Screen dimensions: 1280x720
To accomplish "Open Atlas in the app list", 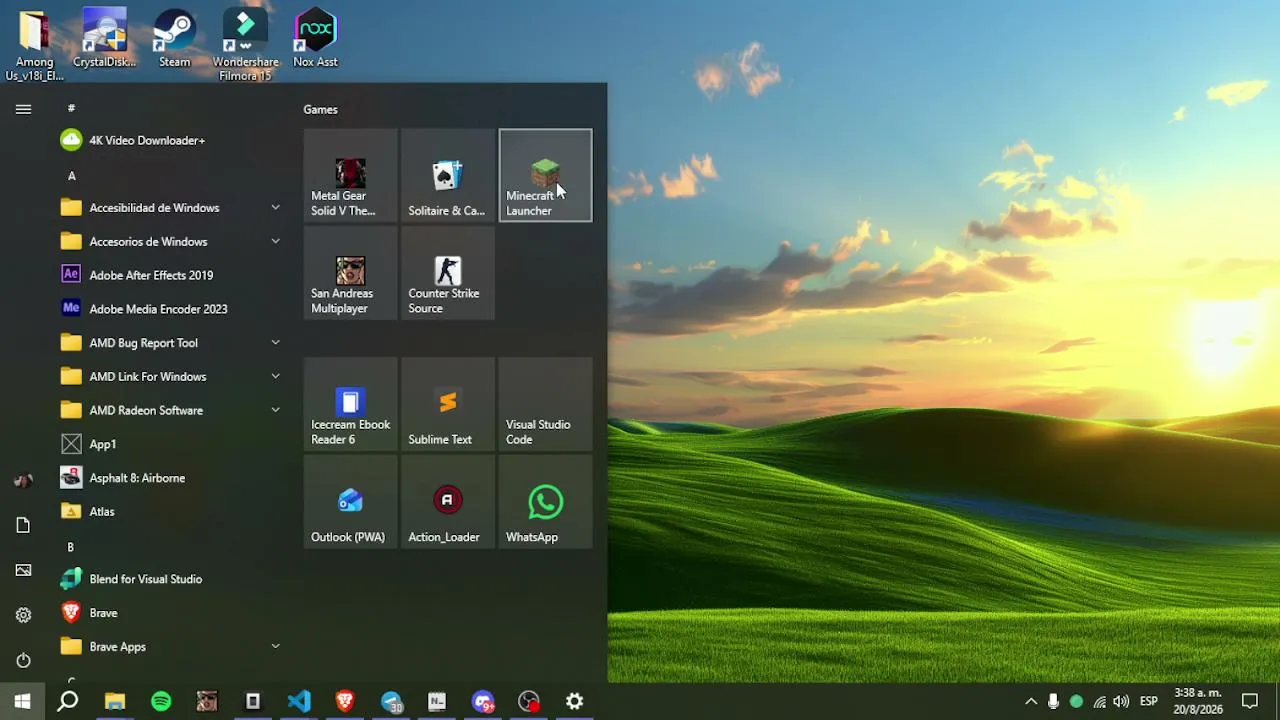I will pos(171,512).
